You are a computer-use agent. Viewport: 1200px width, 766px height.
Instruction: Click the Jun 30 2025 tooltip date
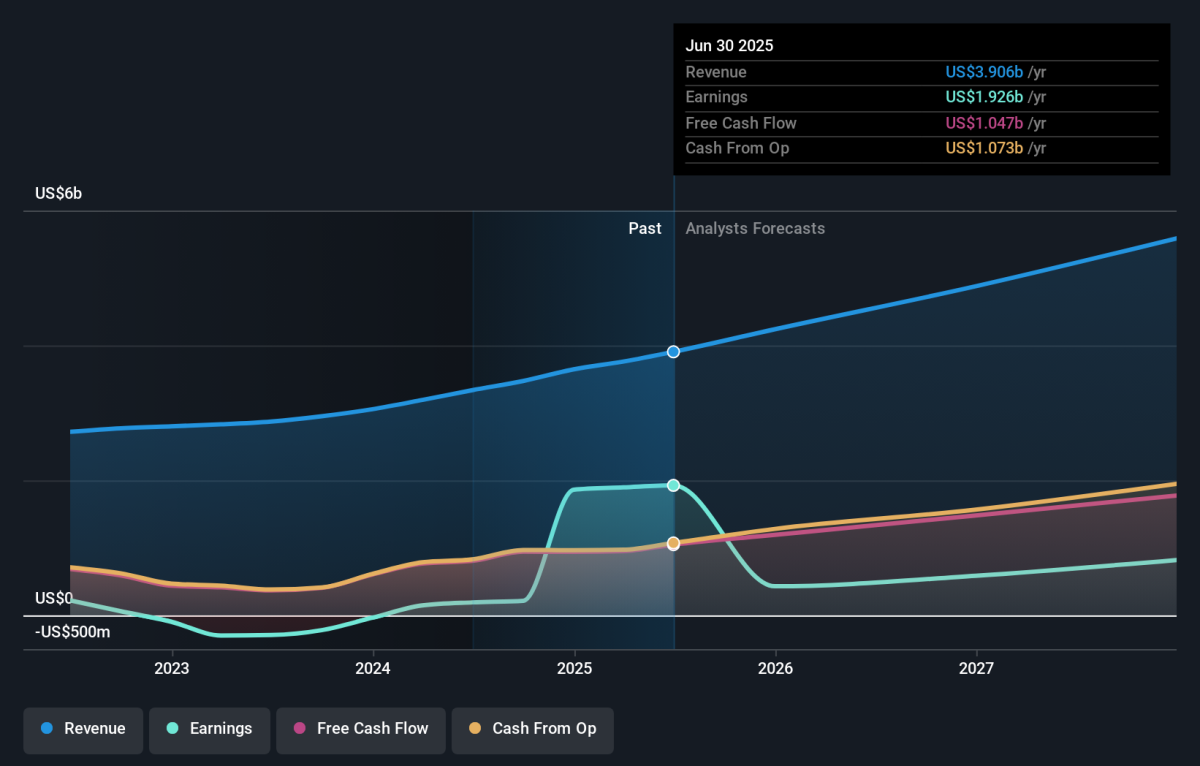click(729, 46)
